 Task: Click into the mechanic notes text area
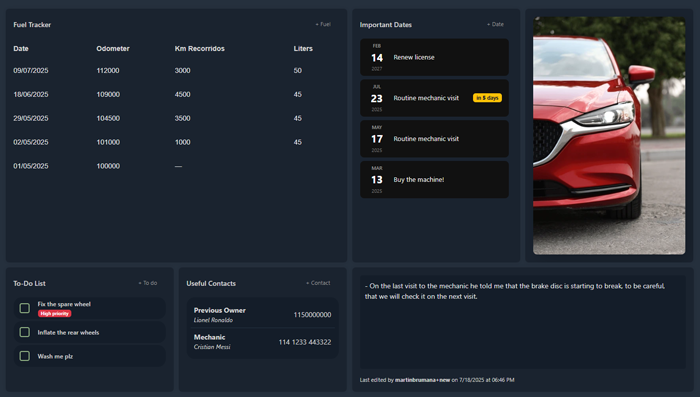523,322
